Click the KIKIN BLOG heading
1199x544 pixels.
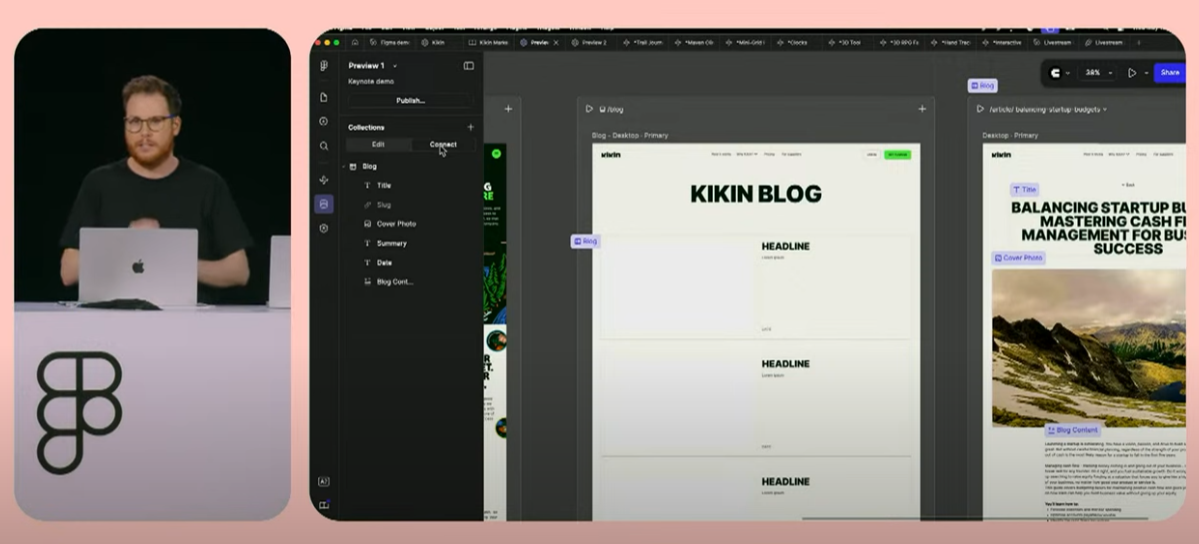point(755,194)
